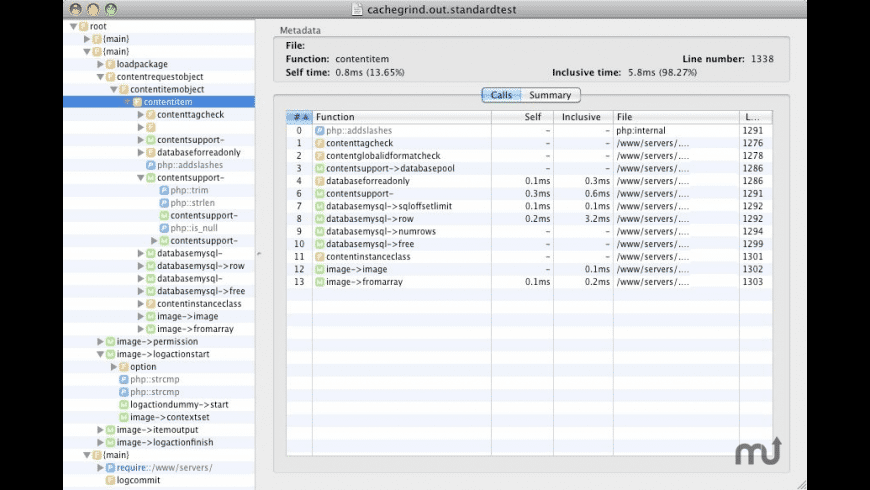Click the contentinstanceclass icon in tree
Viewport: 870px width, 490px height.
150,304
